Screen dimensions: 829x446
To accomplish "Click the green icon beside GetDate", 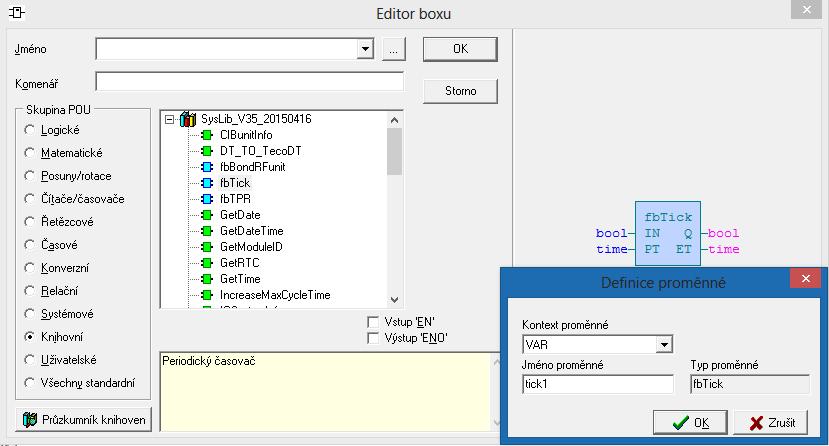I will pos(207,215).
